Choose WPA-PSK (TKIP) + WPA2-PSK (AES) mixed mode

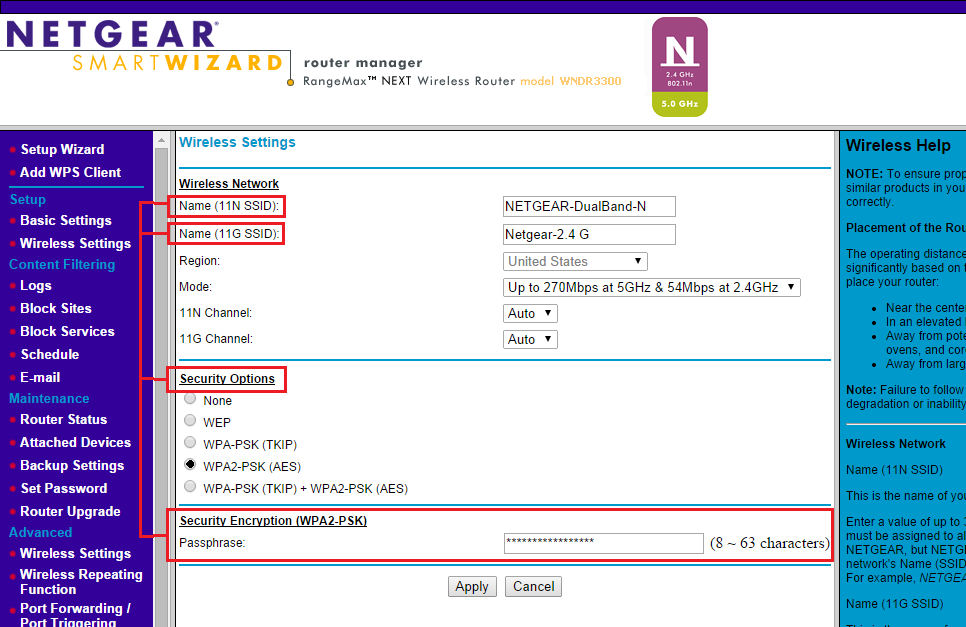coord(190,487)
